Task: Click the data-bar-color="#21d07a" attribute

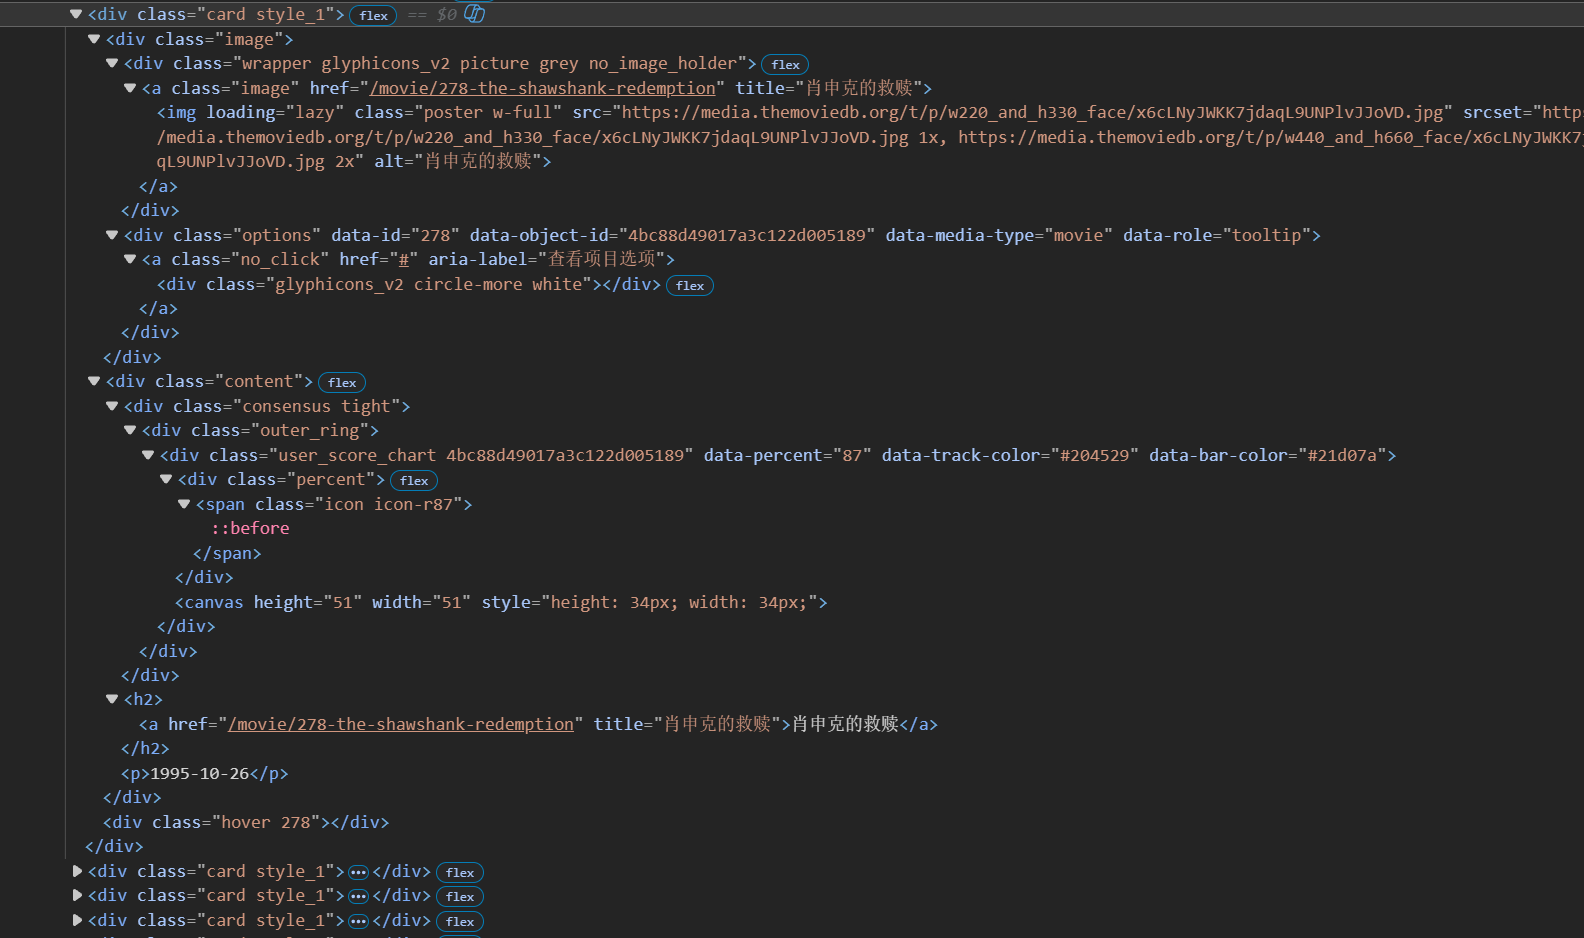Action: [x=1267, y=455]
